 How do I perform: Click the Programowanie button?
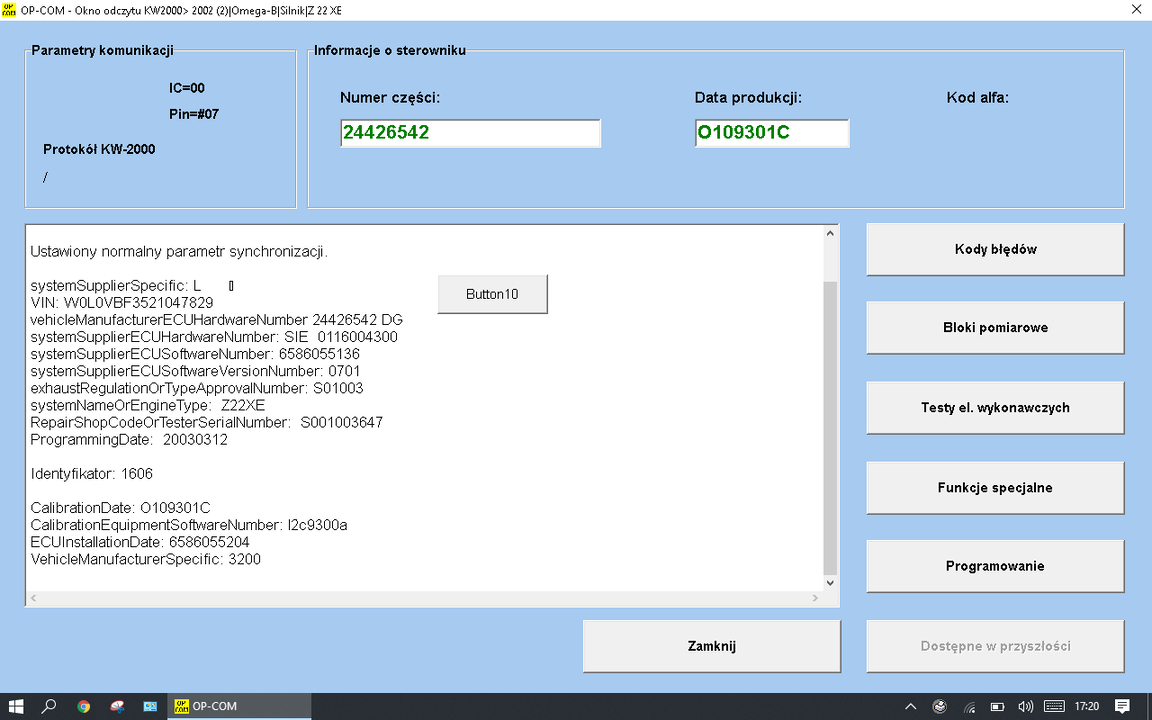coord(995,566)
